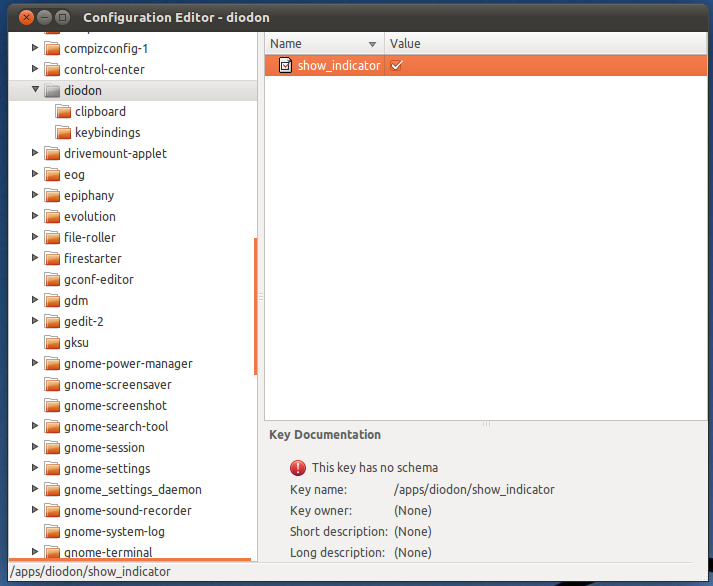Click the gedit-2 folder icon

pyautogui.click(x=52, y=321)
